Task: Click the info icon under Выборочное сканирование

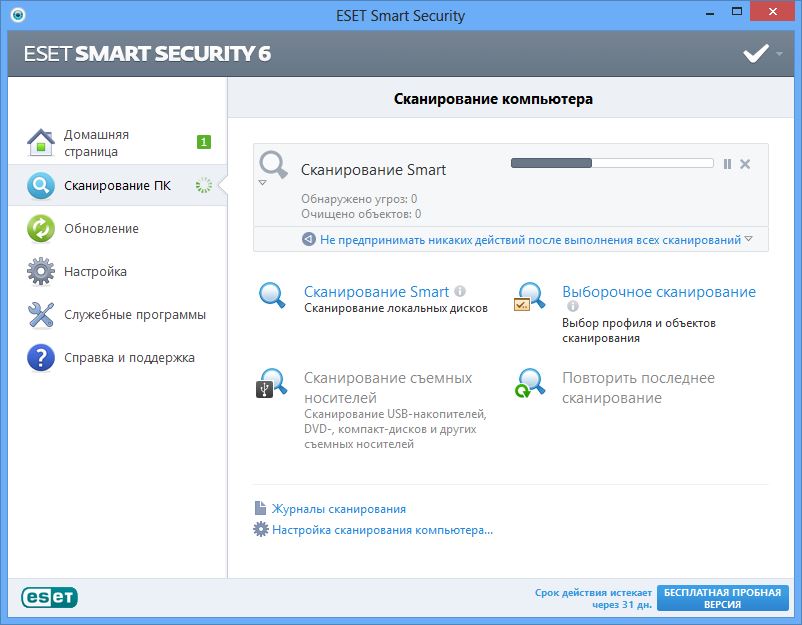Action: point(573,307)
